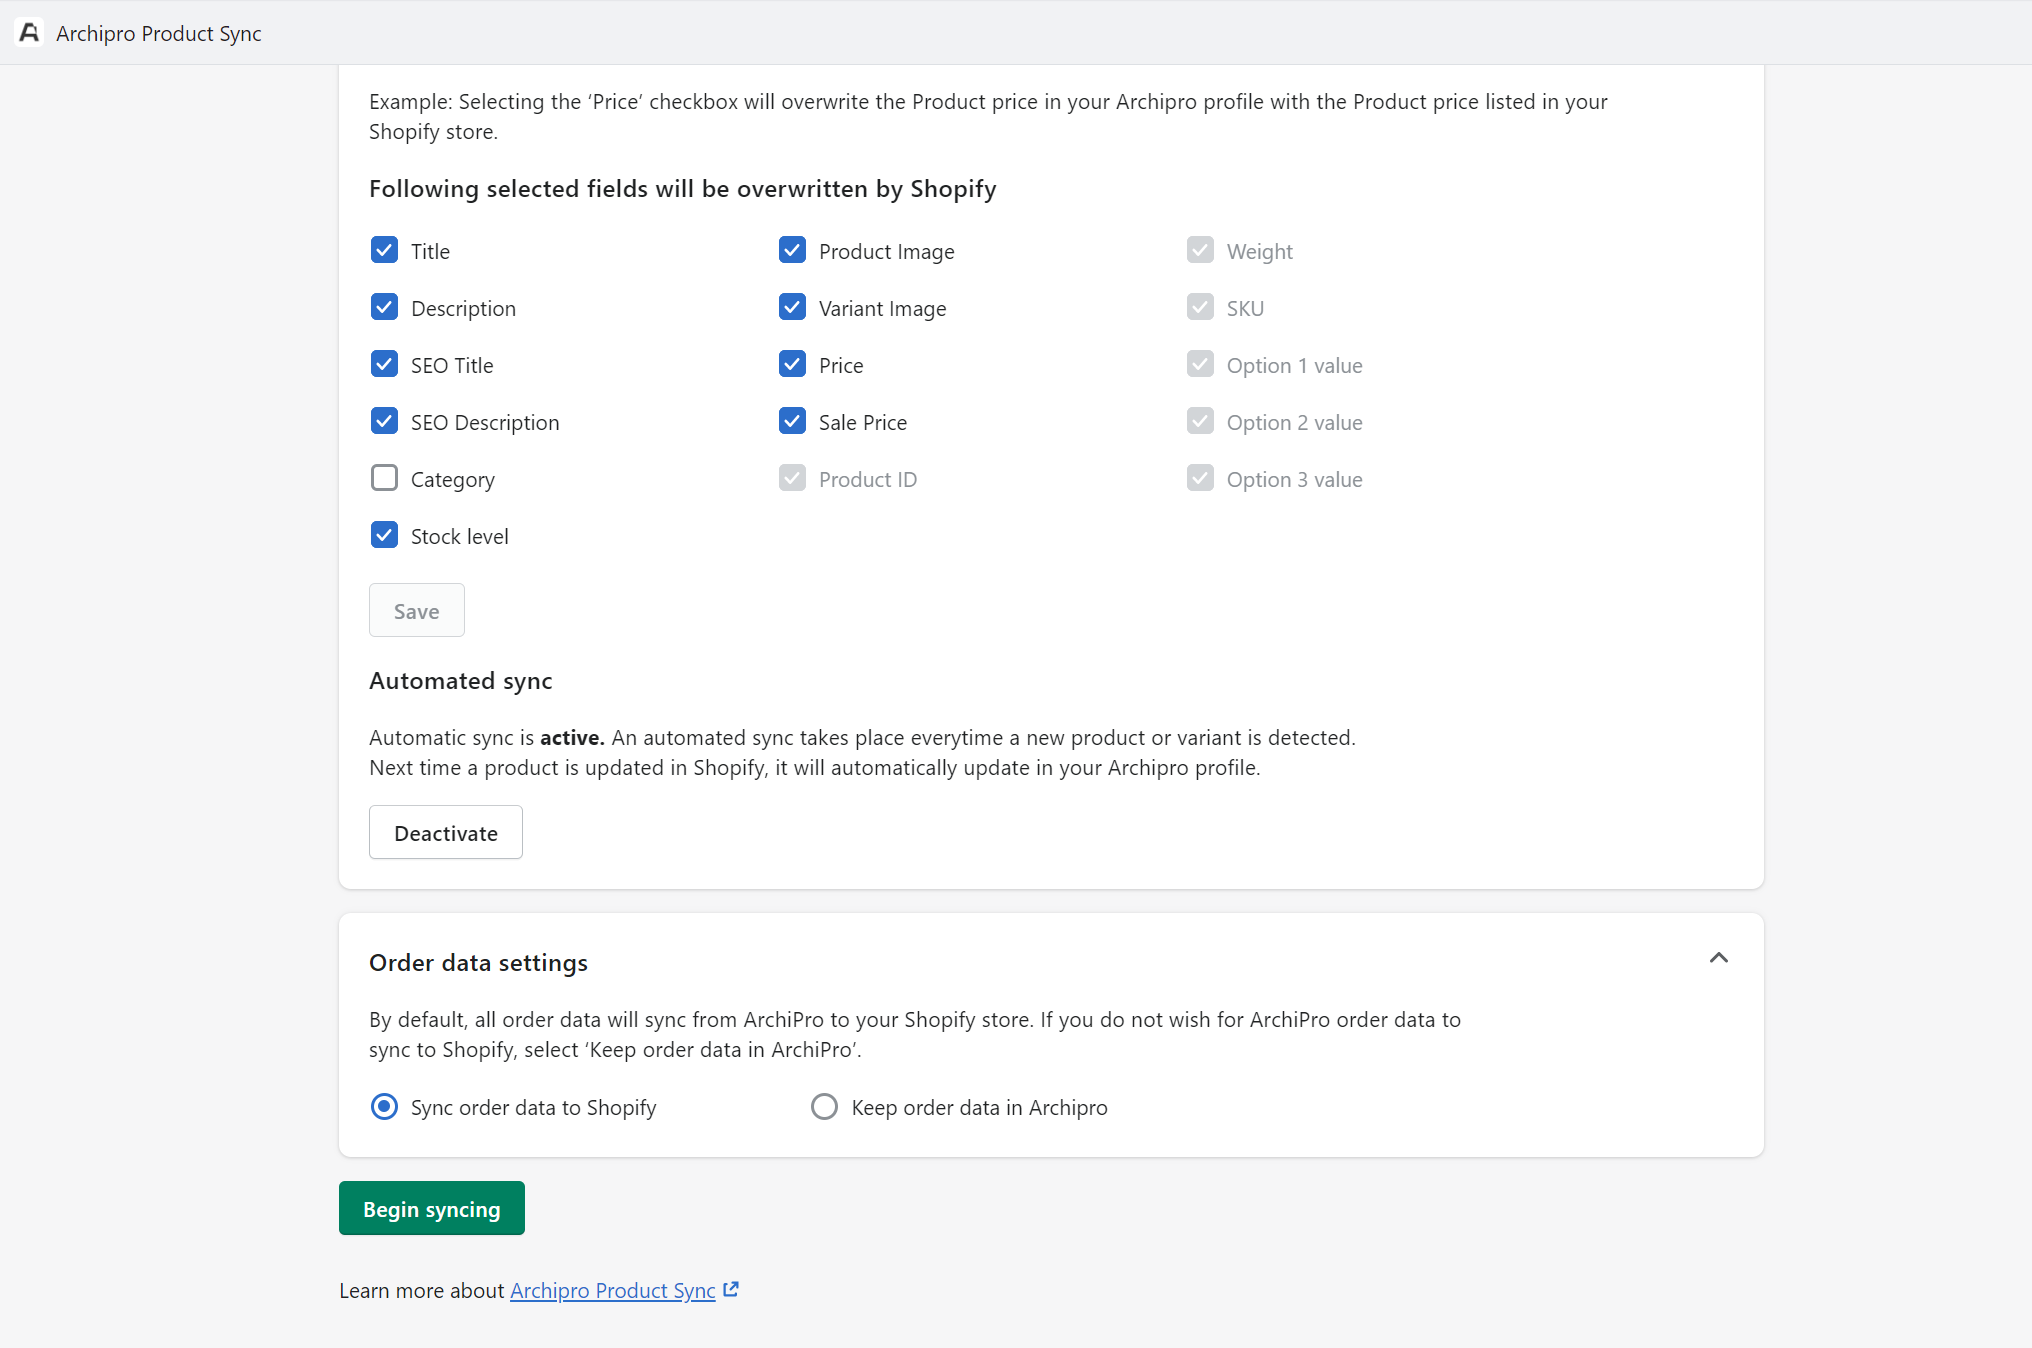Click the disabled Product ID checkbox
The image size is (2032, 1348).
coord(792,478)
